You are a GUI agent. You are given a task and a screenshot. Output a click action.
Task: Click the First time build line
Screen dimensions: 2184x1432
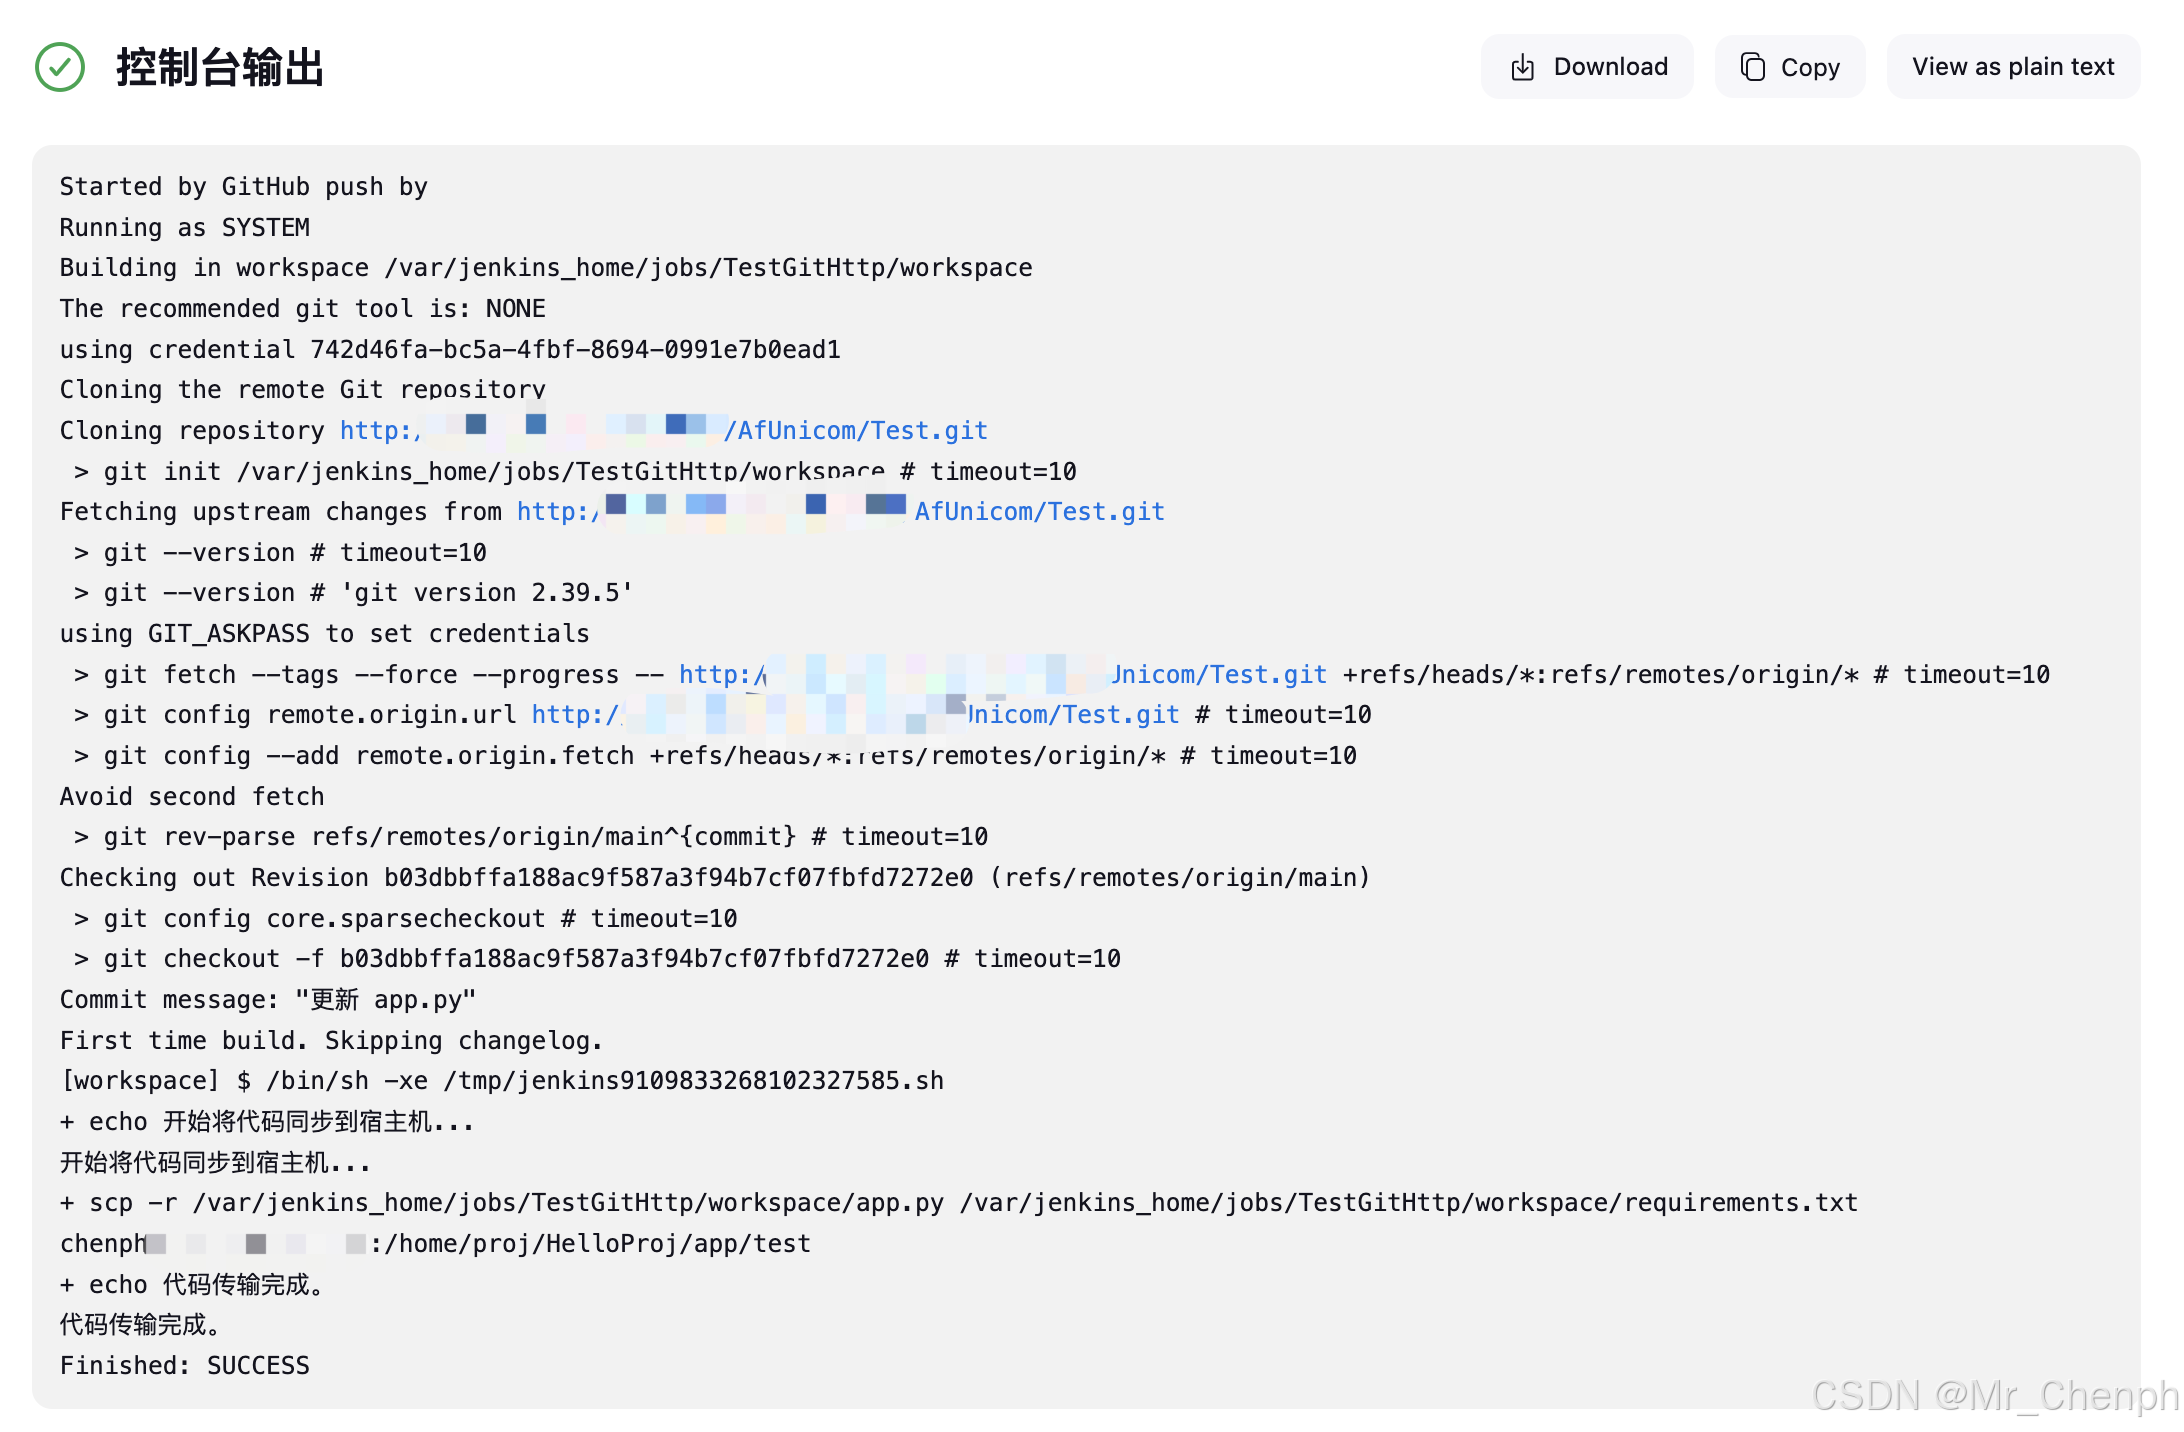pyautogui.click(x=331, y=1041)
